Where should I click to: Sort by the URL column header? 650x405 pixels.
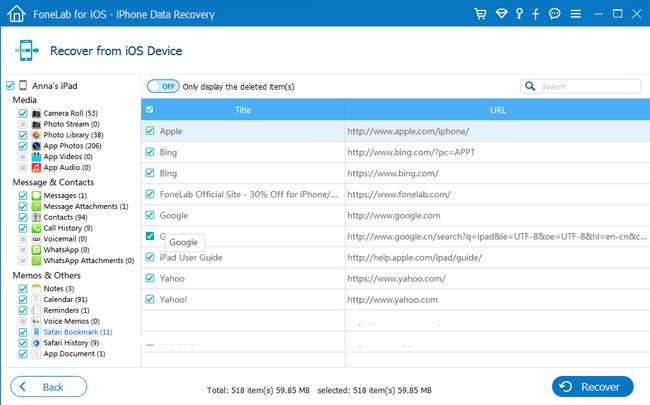(497, 110)
